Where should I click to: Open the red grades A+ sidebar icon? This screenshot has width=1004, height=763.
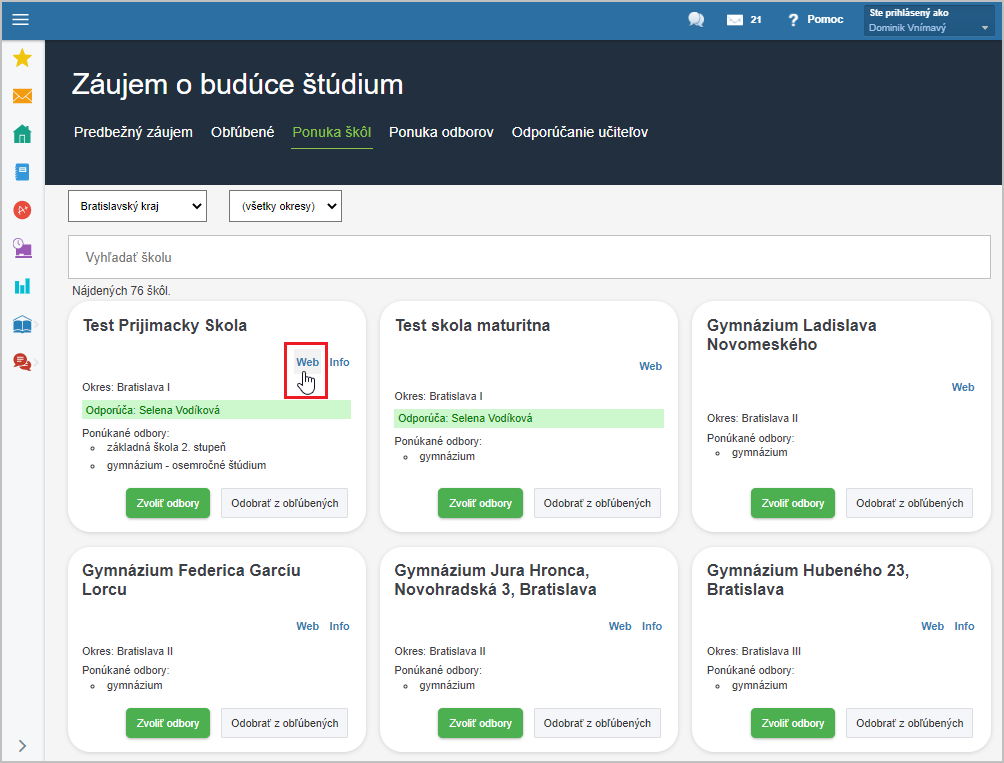point(22,209)
